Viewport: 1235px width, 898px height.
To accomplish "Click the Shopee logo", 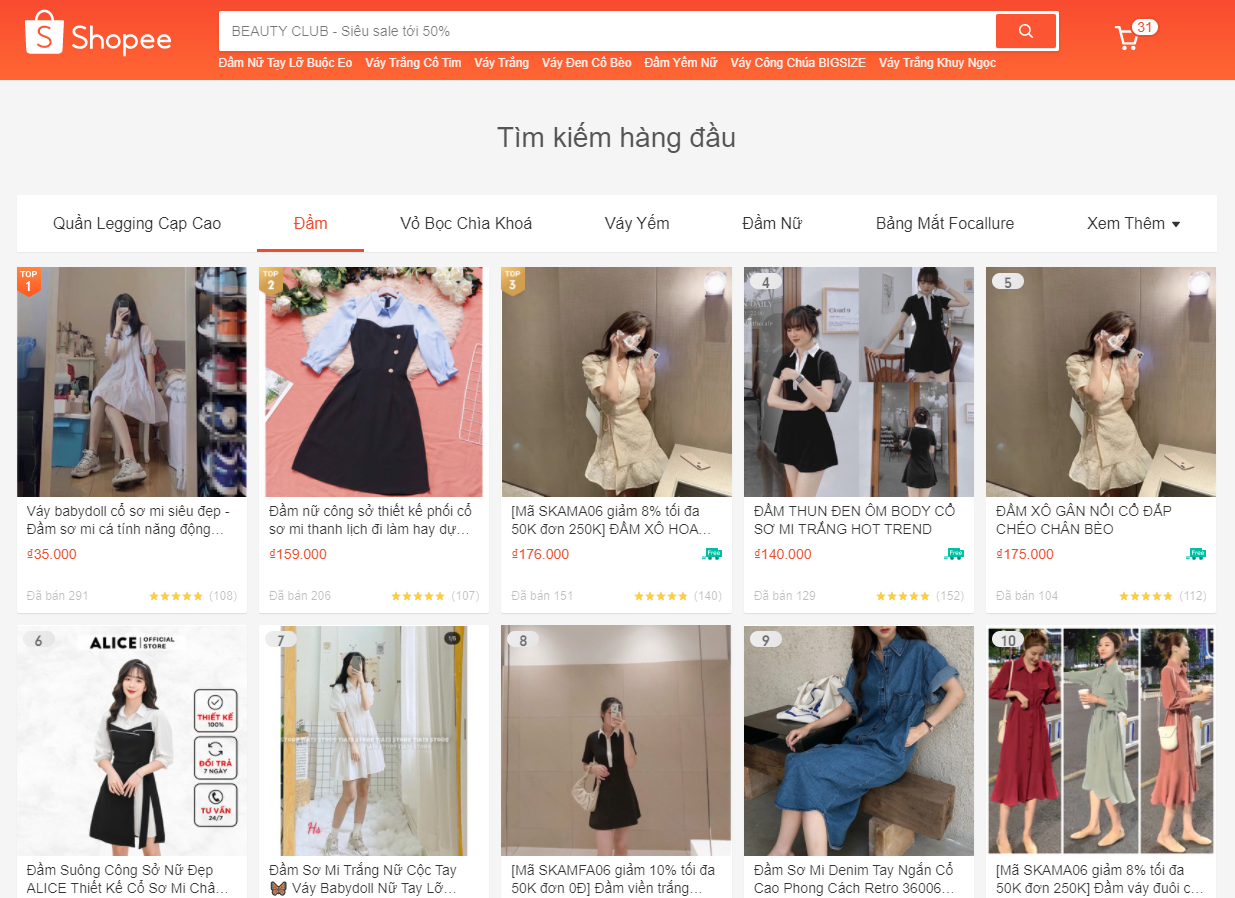I will point(98,36).
